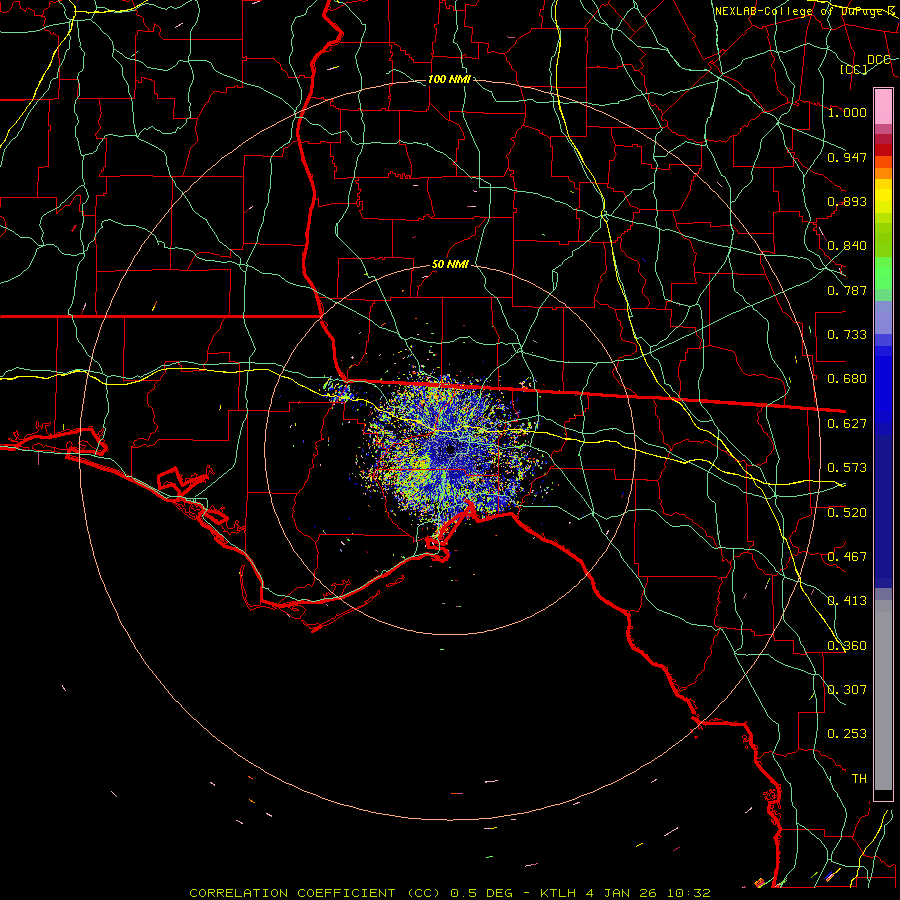Select the 0.893 scale value
Viewport: 900px width, 900px height.
coord(847,201)
